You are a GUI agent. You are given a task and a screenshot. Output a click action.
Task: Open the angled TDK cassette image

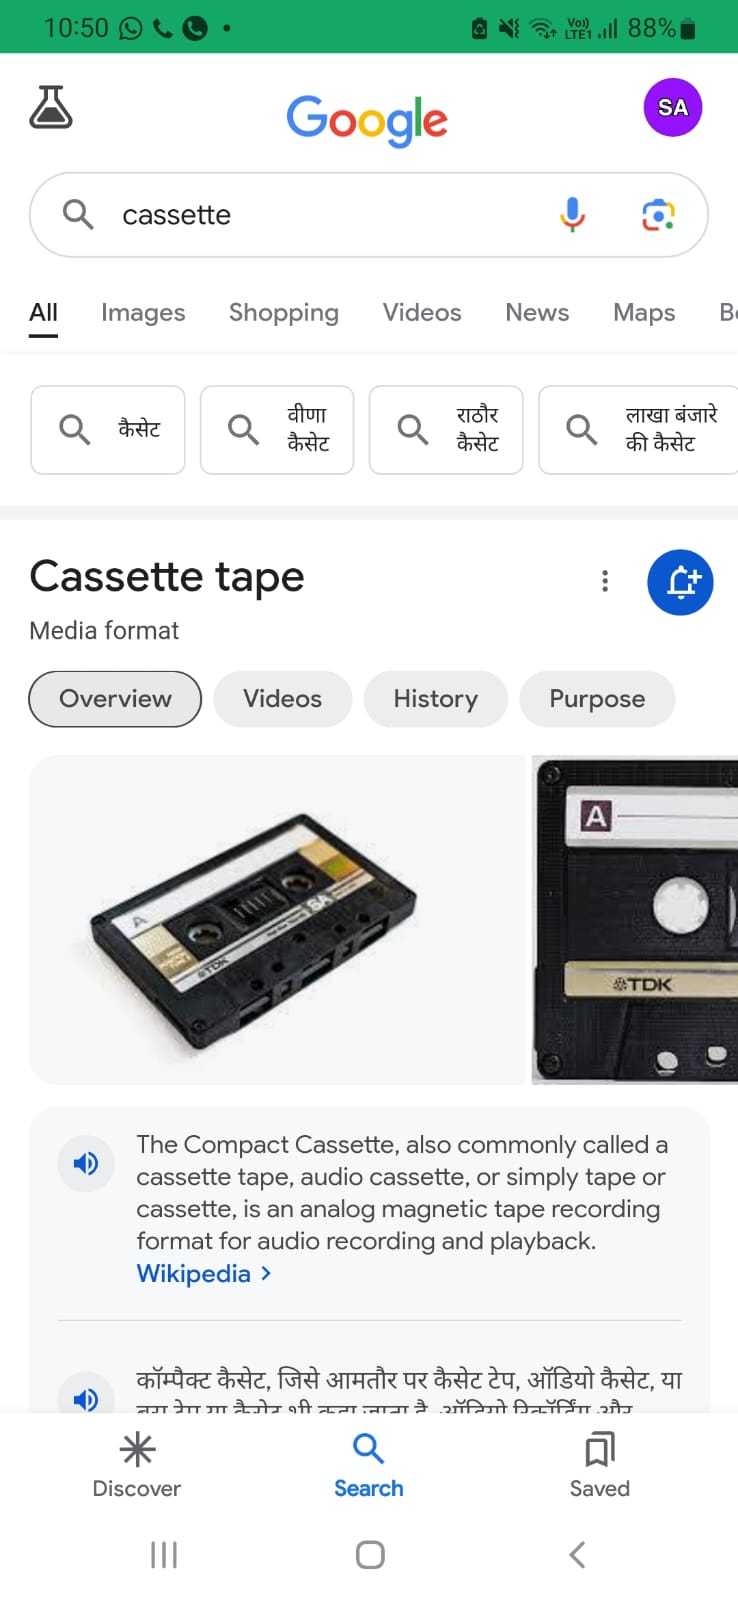(x=277, y=920)
